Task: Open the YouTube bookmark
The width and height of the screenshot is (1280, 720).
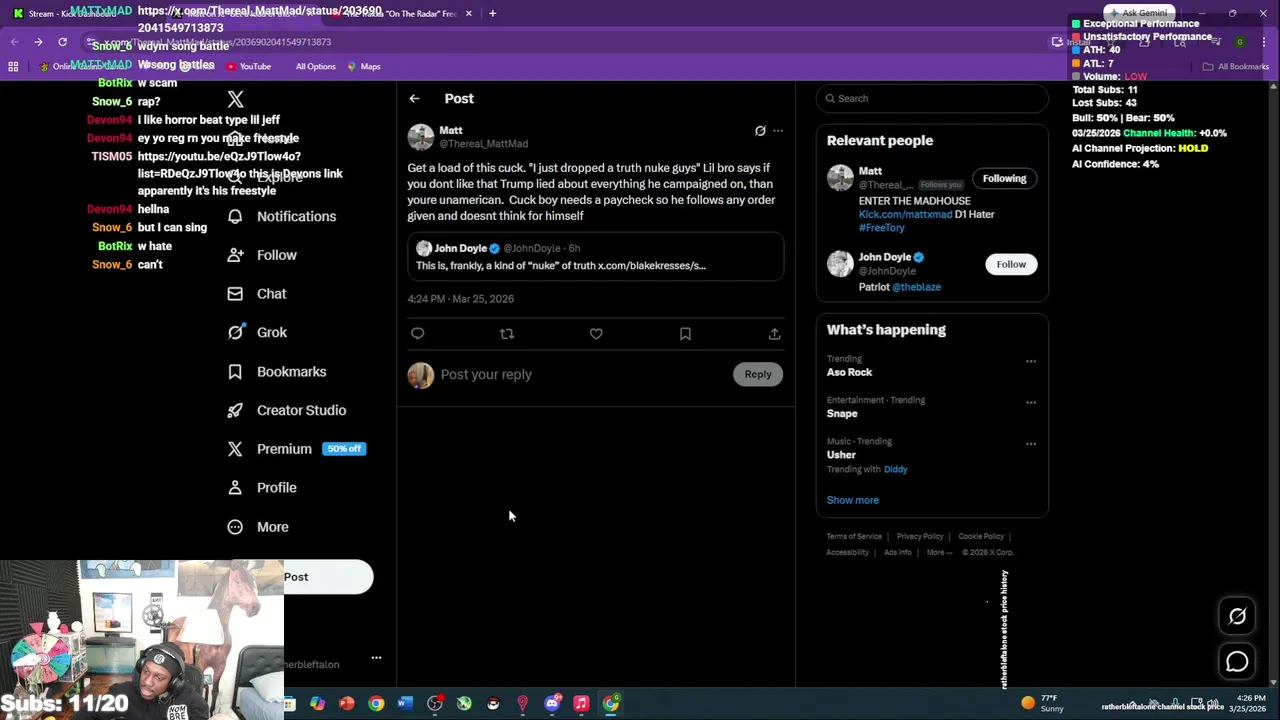Action: 249,67
